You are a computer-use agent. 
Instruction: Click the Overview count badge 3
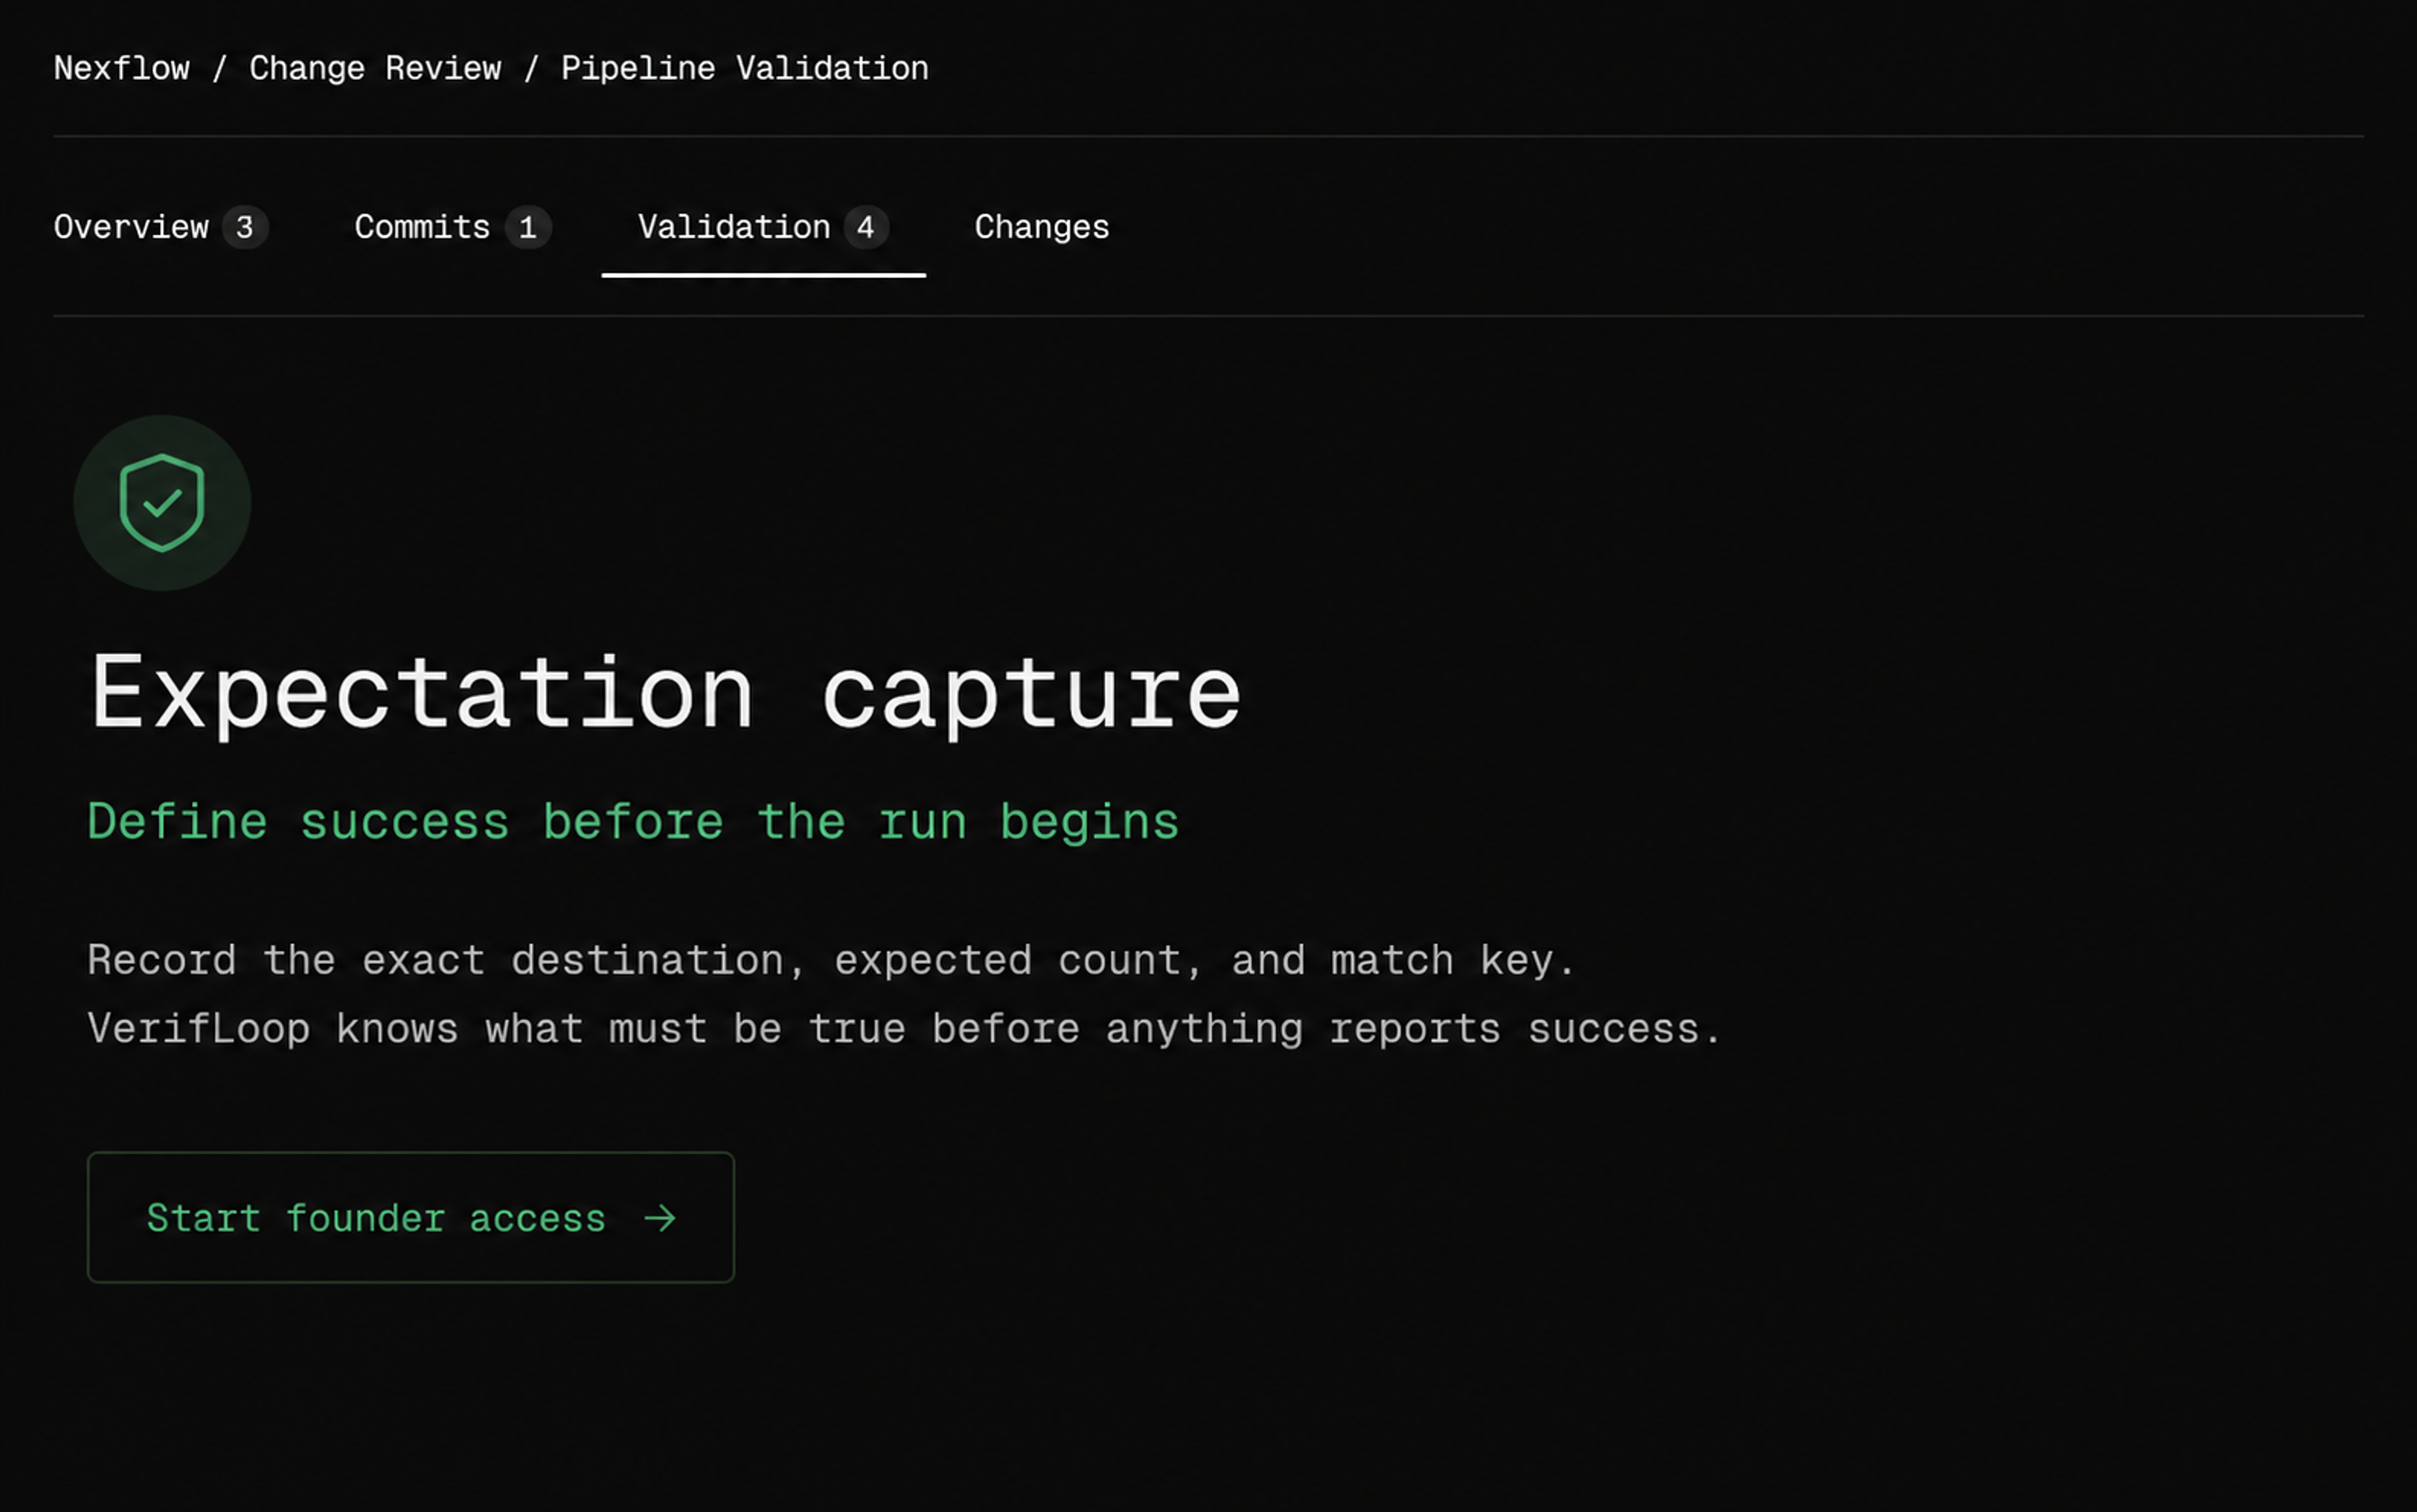tap(245, 227)
